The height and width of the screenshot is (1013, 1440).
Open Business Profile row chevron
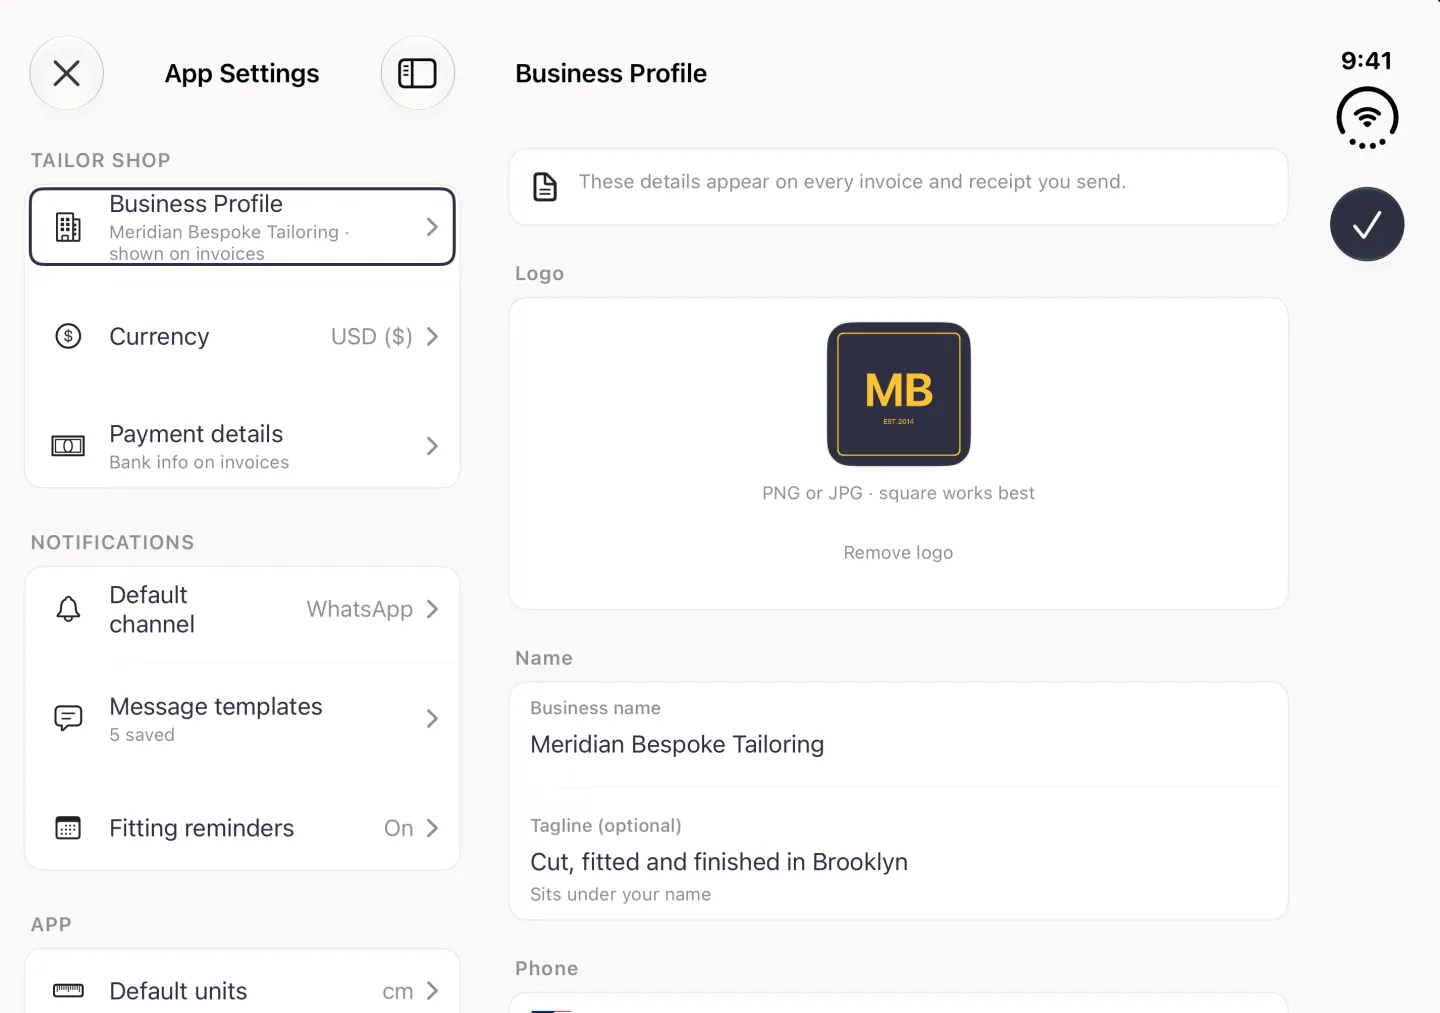[x=432, y=227]
